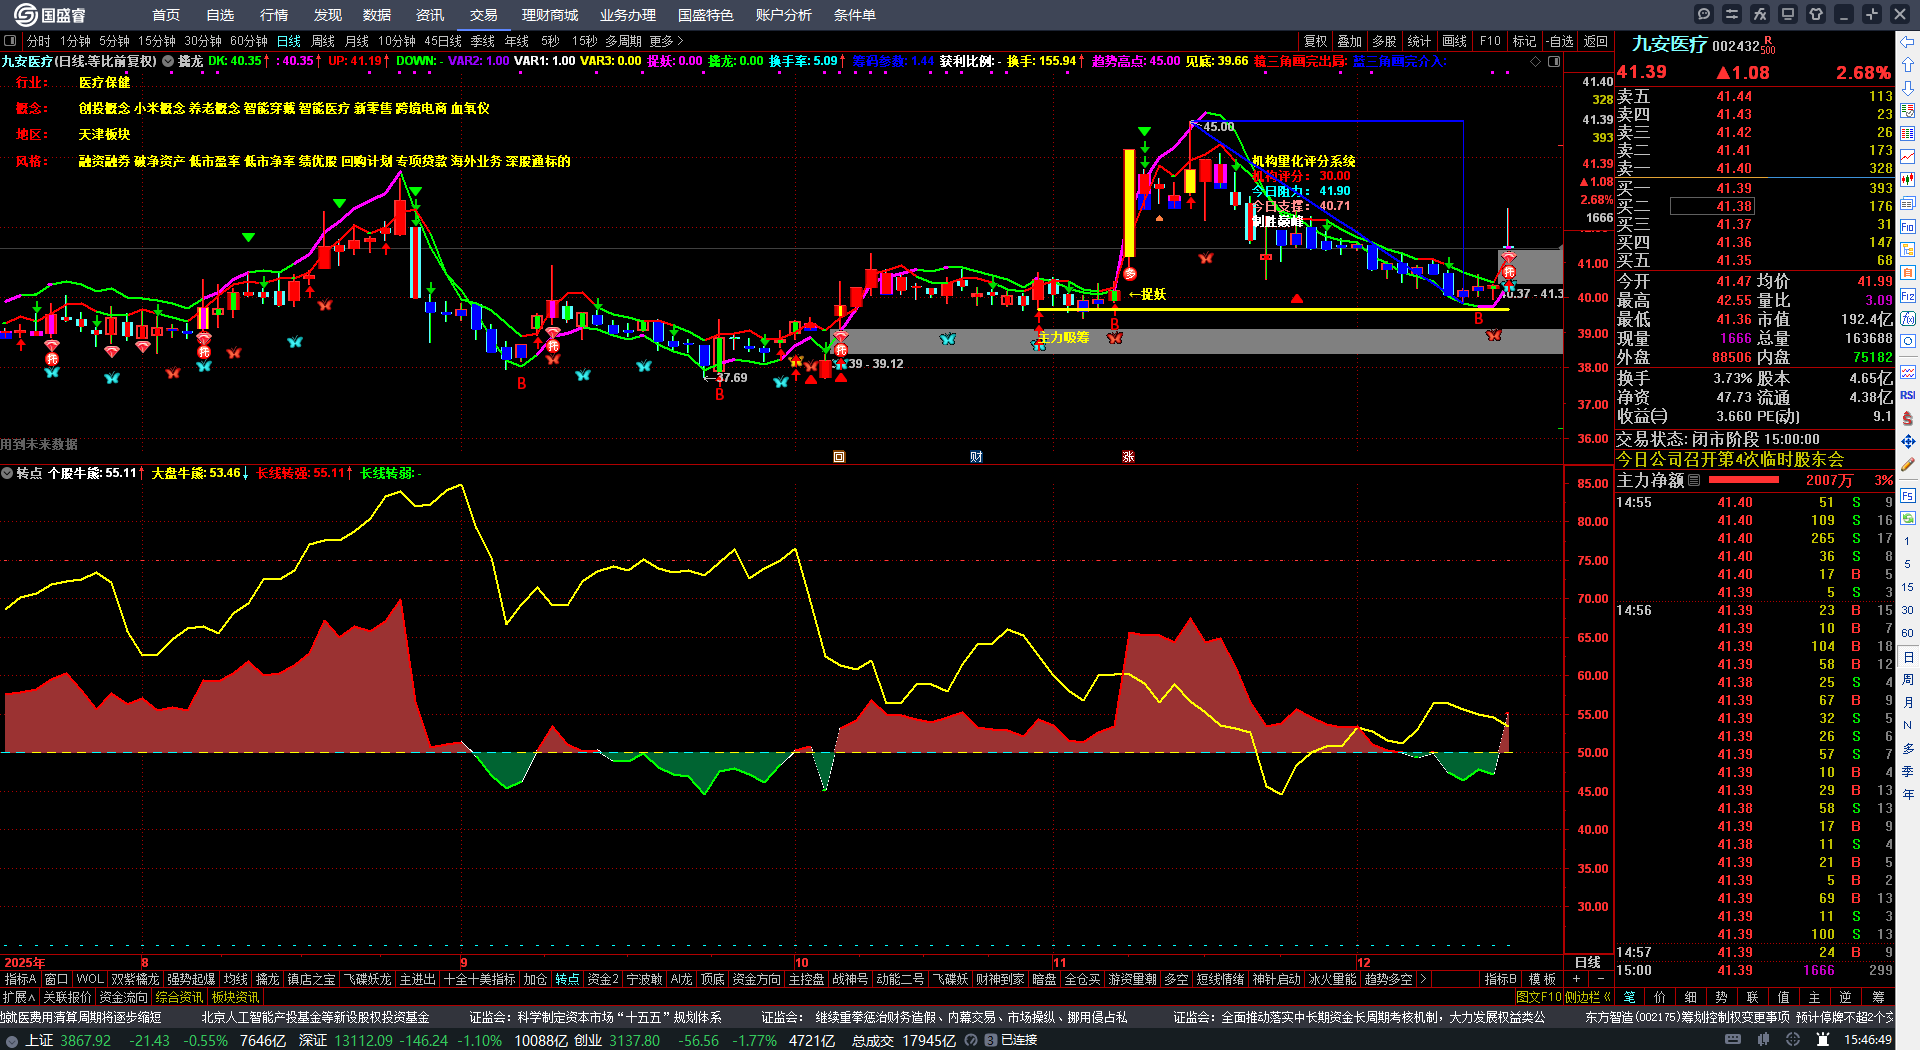Open the candlestick chart icon in right sidebar

click(x=1908, y=180)
